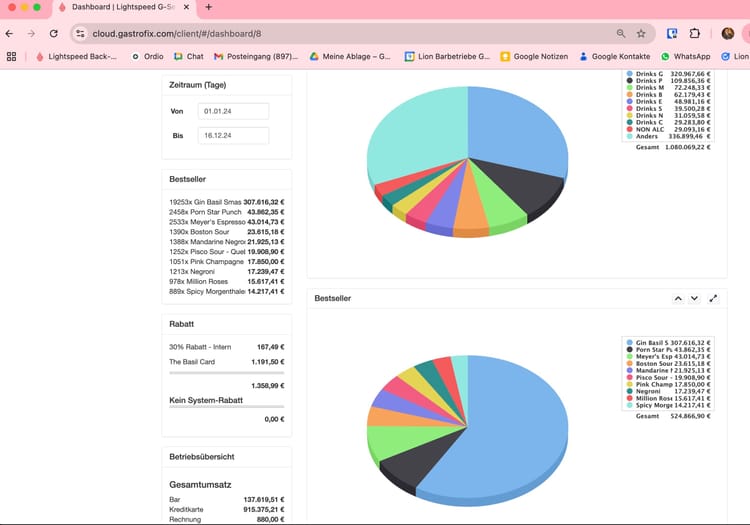Open the apps grid in the bookmarks bar
The width and height of the screenshot is (750, 525).
pos(11,56)
